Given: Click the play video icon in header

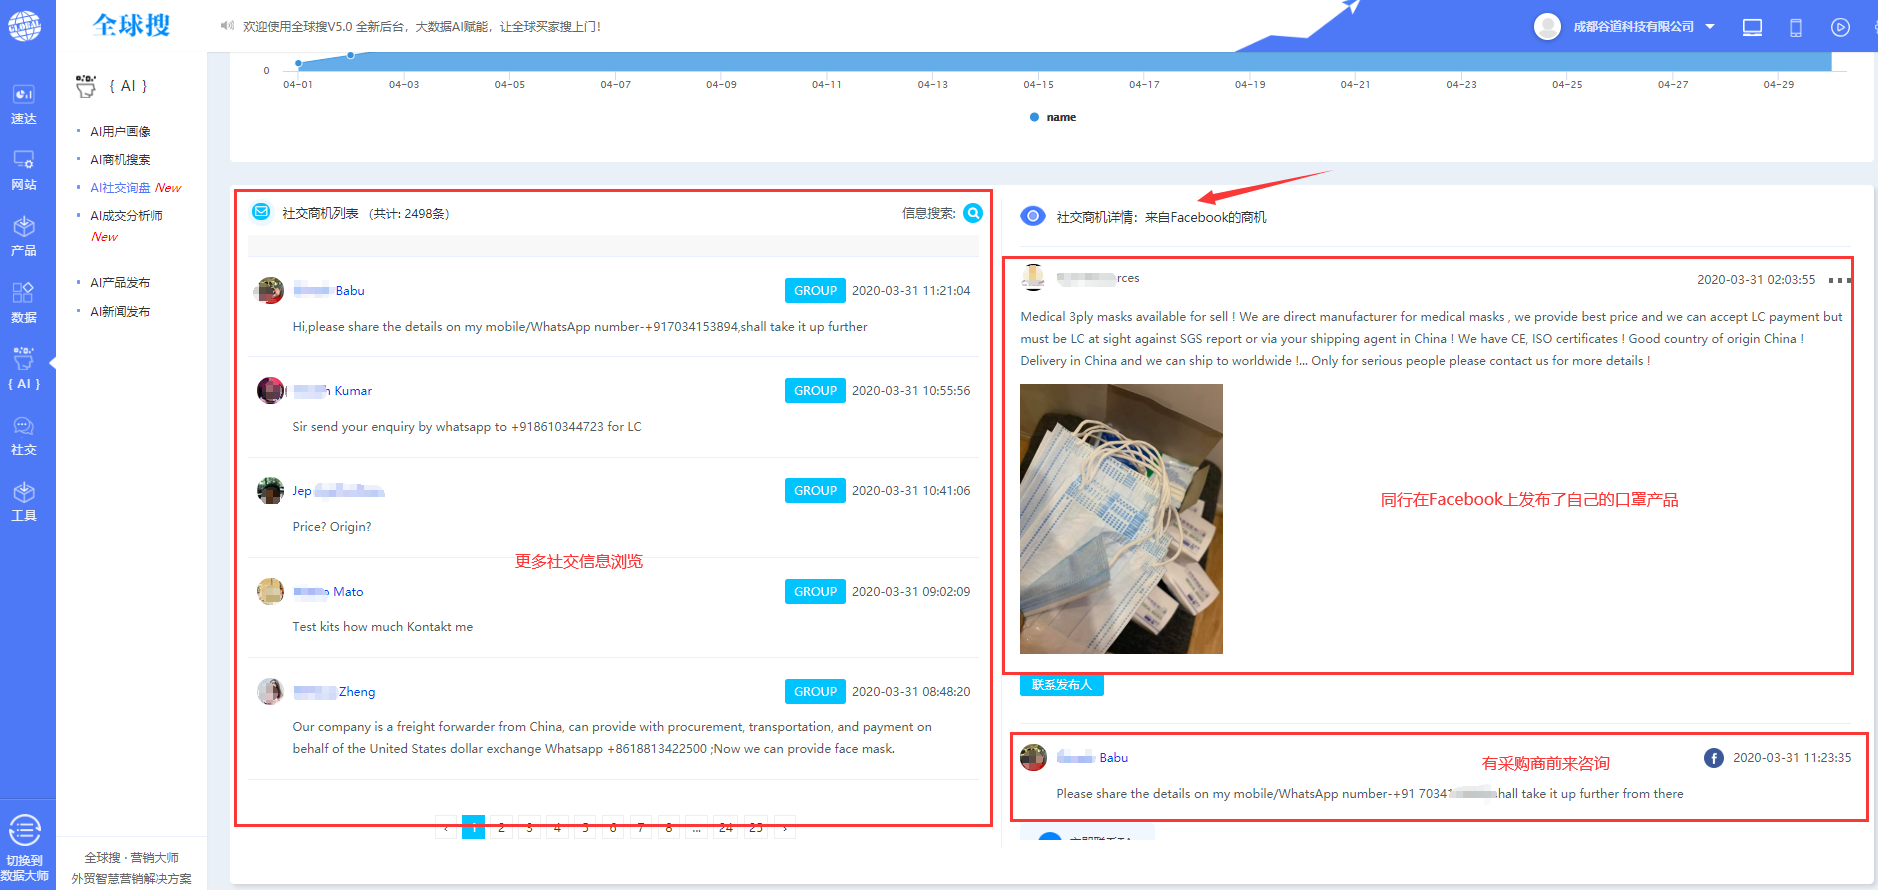Looking at the screenshot, I should 1840,28.
